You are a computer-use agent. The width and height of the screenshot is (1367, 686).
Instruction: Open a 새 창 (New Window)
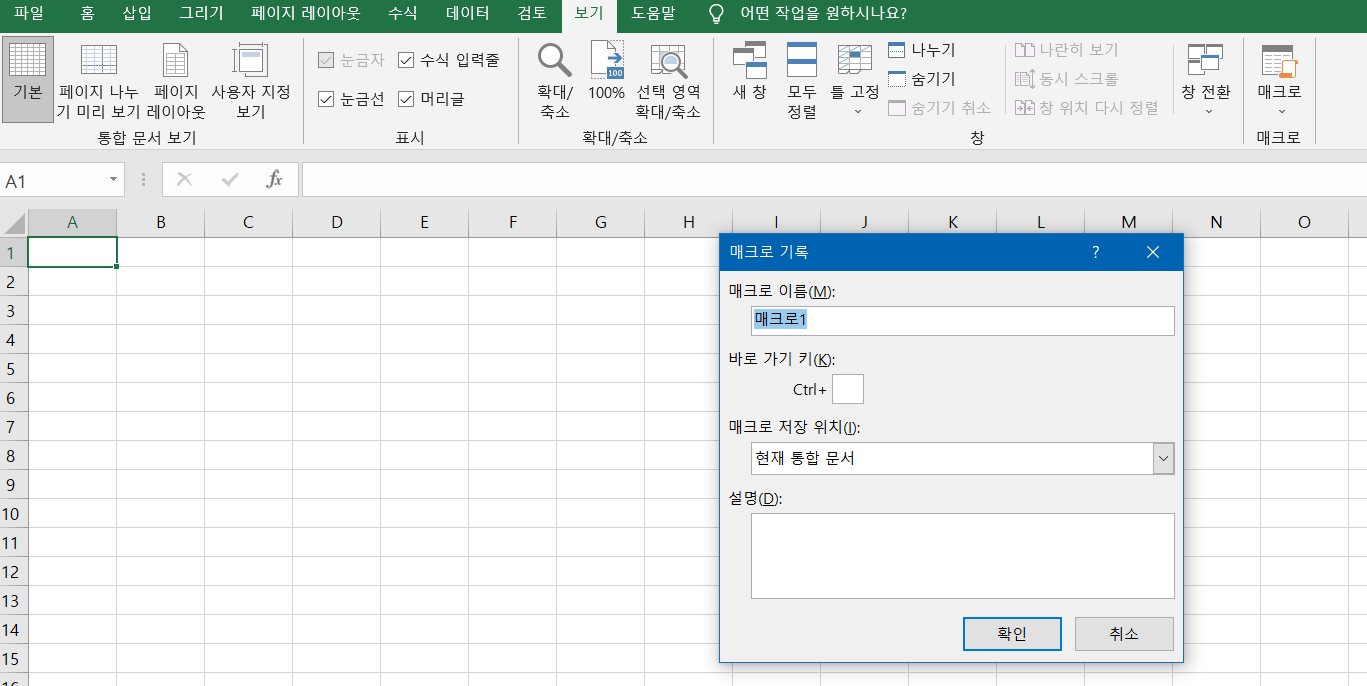(x=749, y=61)
